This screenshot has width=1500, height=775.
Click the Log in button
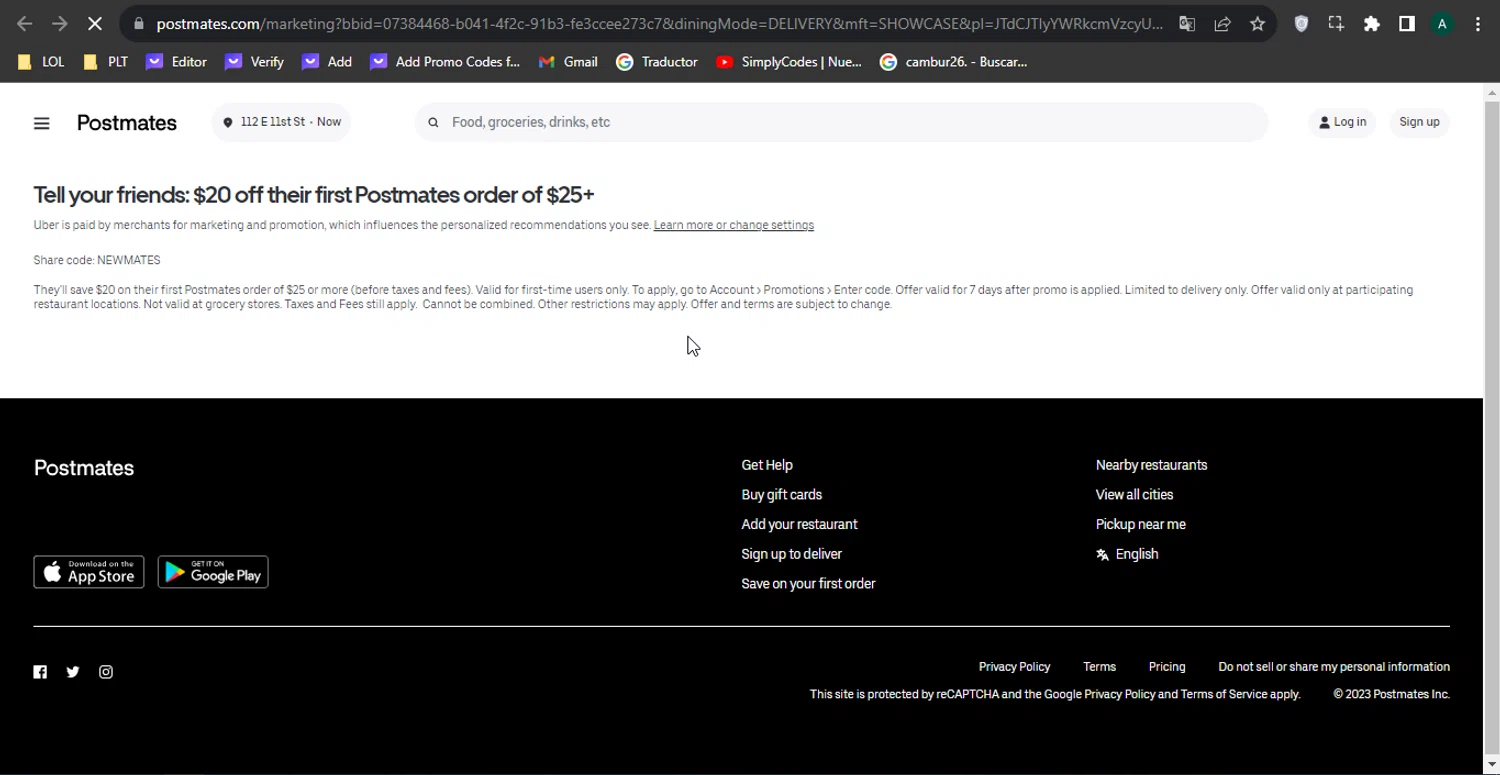point(1342,122)
